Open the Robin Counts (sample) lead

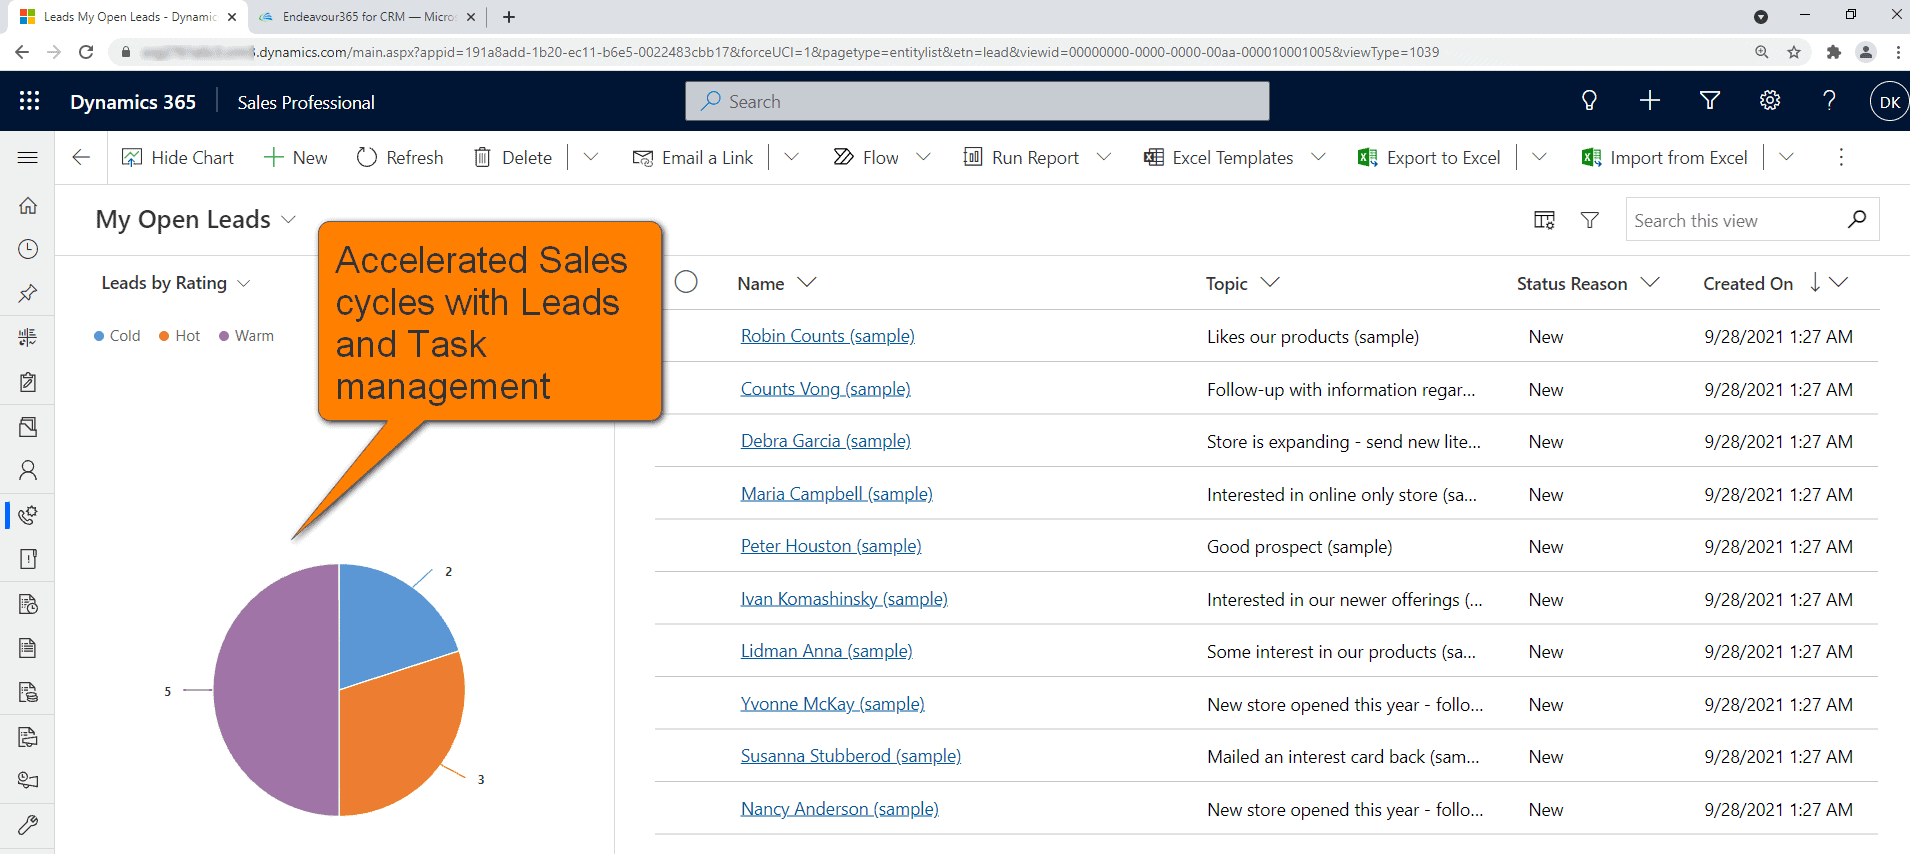827,336
